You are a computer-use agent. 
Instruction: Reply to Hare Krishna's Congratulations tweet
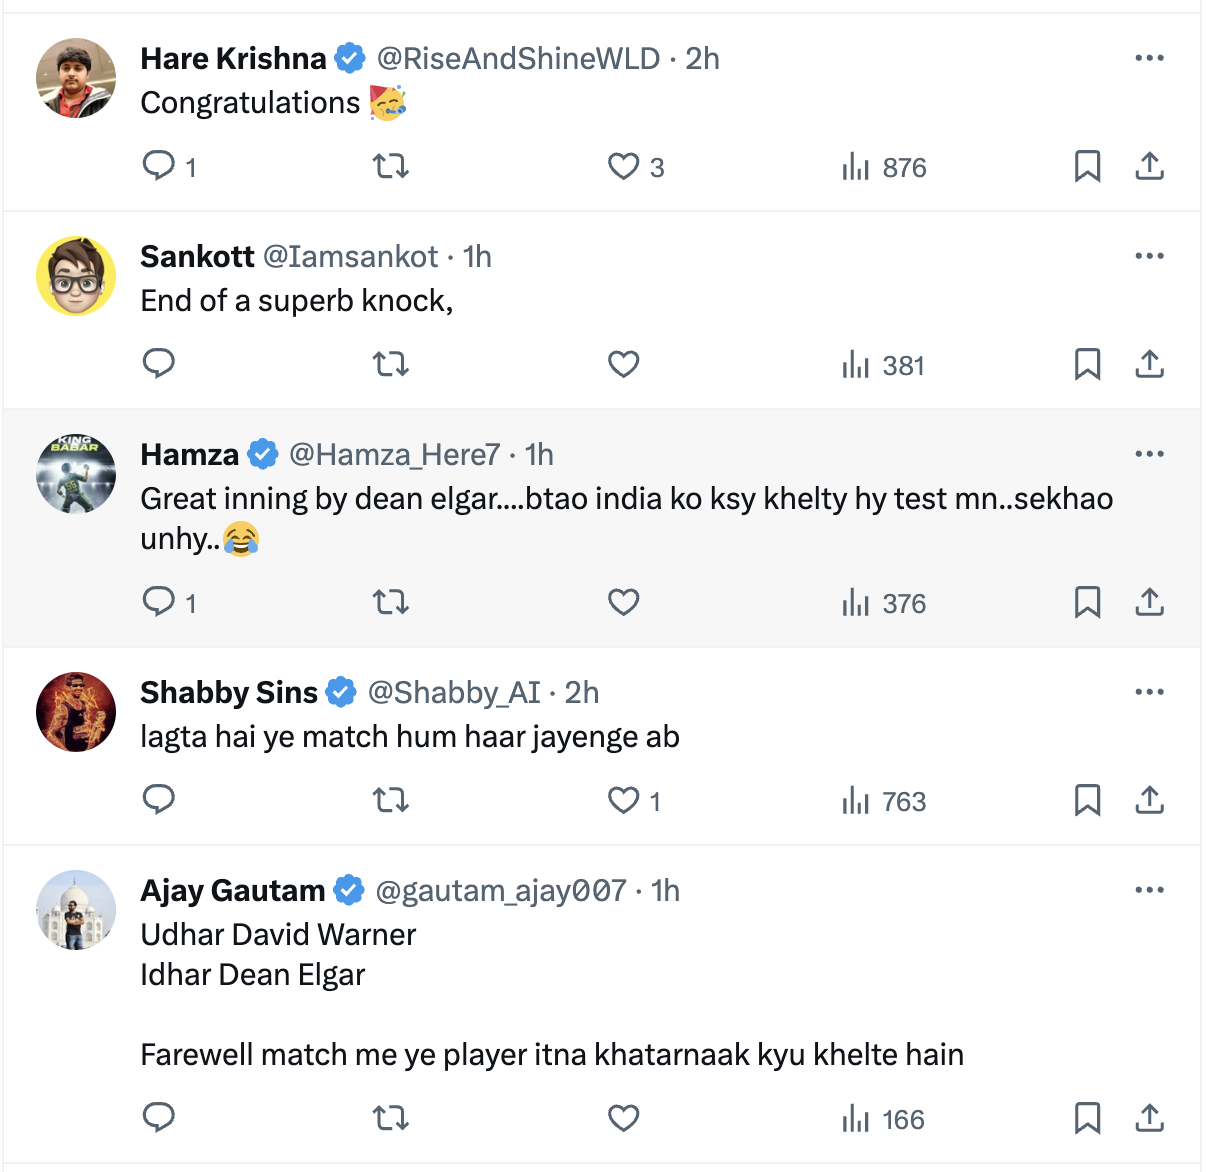click(x=159, y=166)
